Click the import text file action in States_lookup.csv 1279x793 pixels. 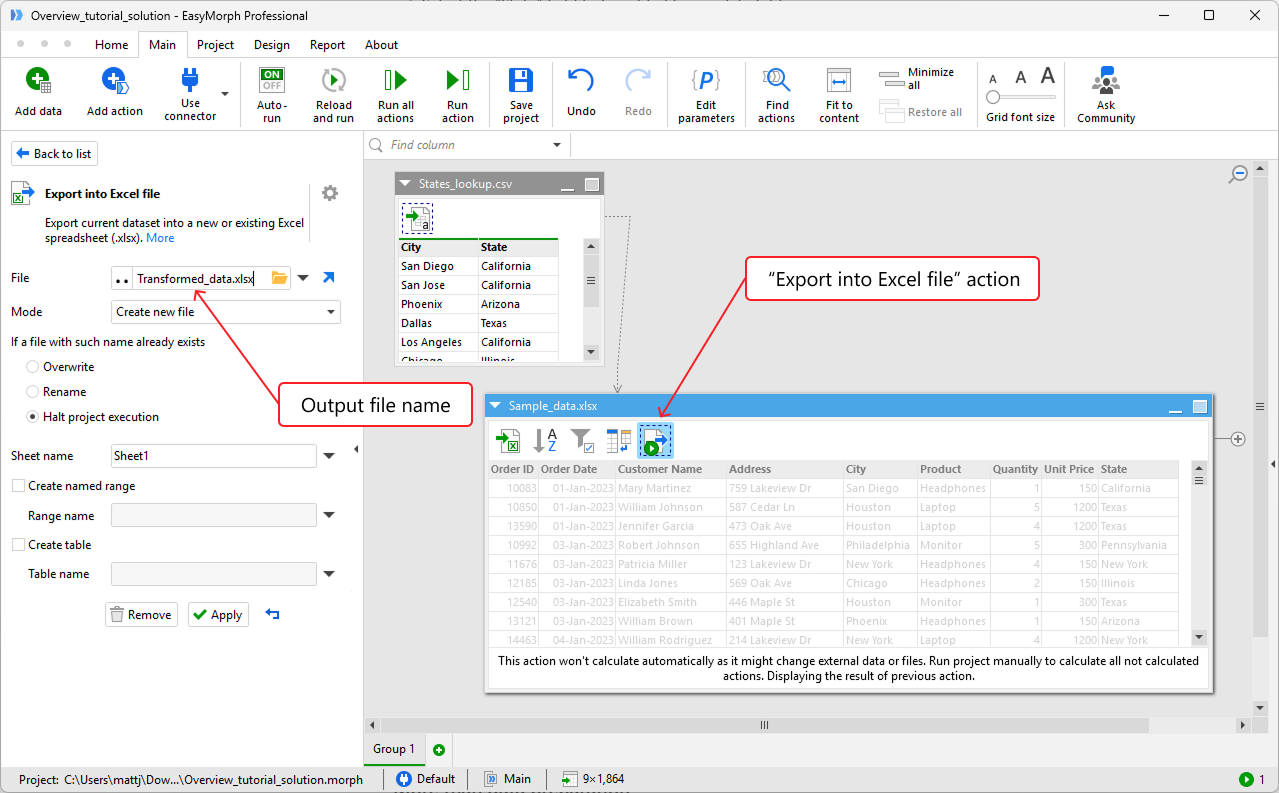point(417,218)
